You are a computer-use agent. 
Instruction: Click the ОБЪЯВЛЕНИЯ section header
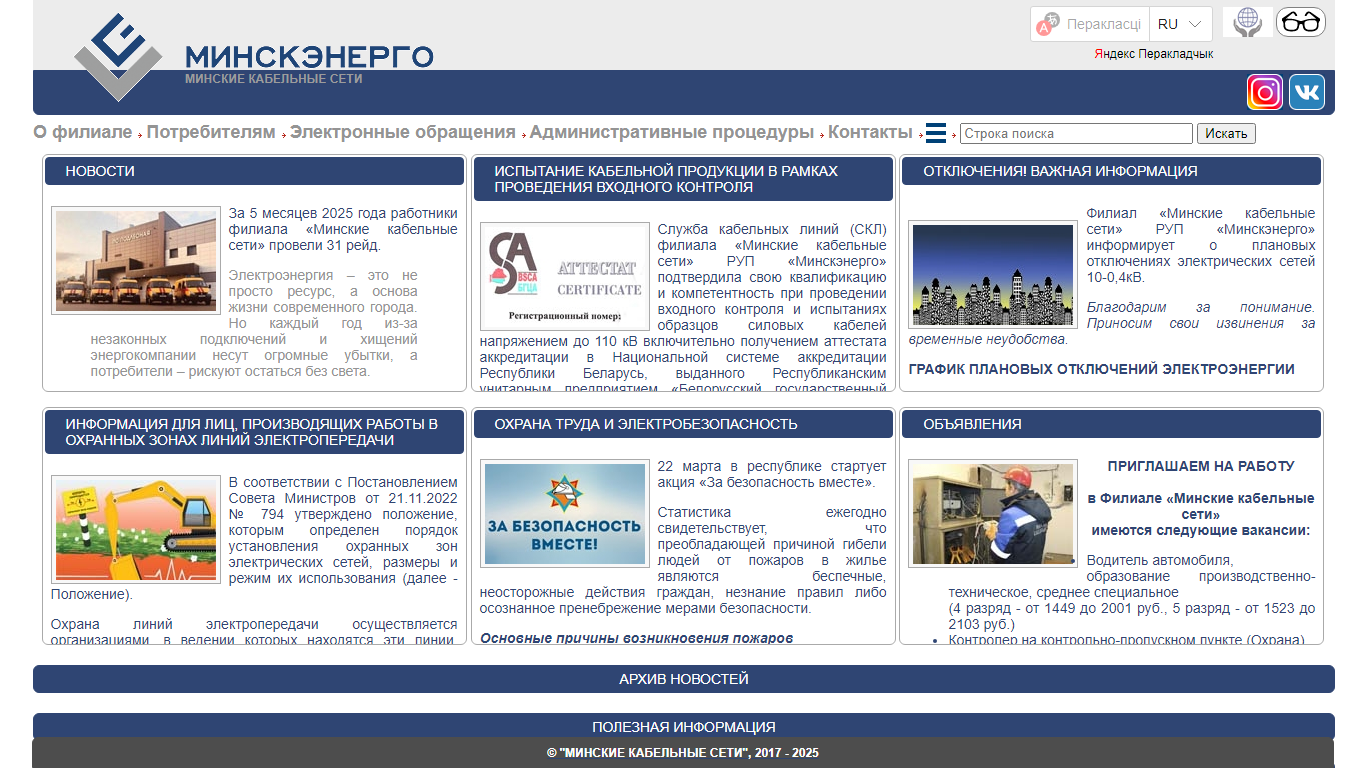[x=1111, y=424]
